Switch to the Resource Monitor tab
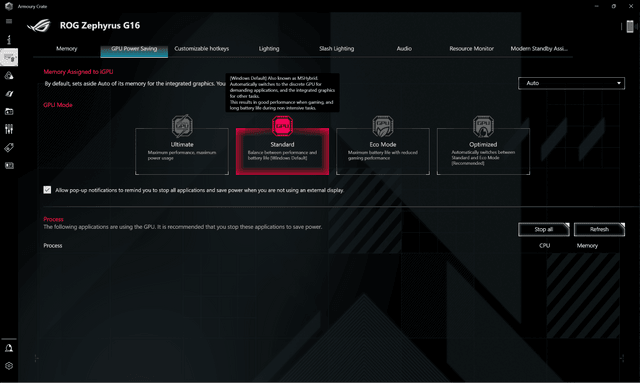Screen dimensions: 640x383 point(471,49)
